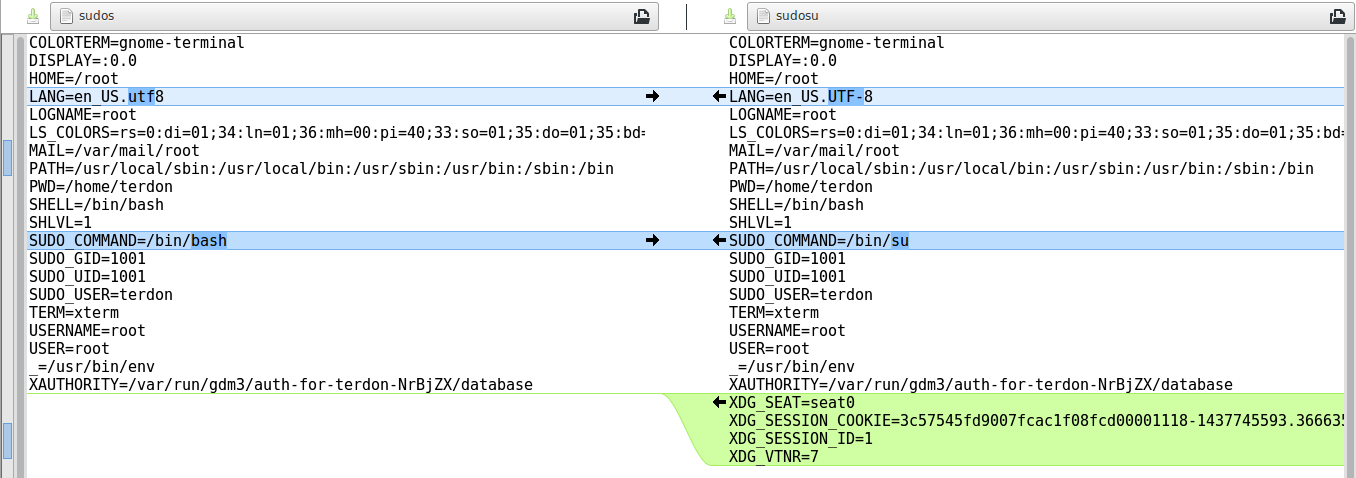Click LOGNAME=root line in left pane

(83, 115)
